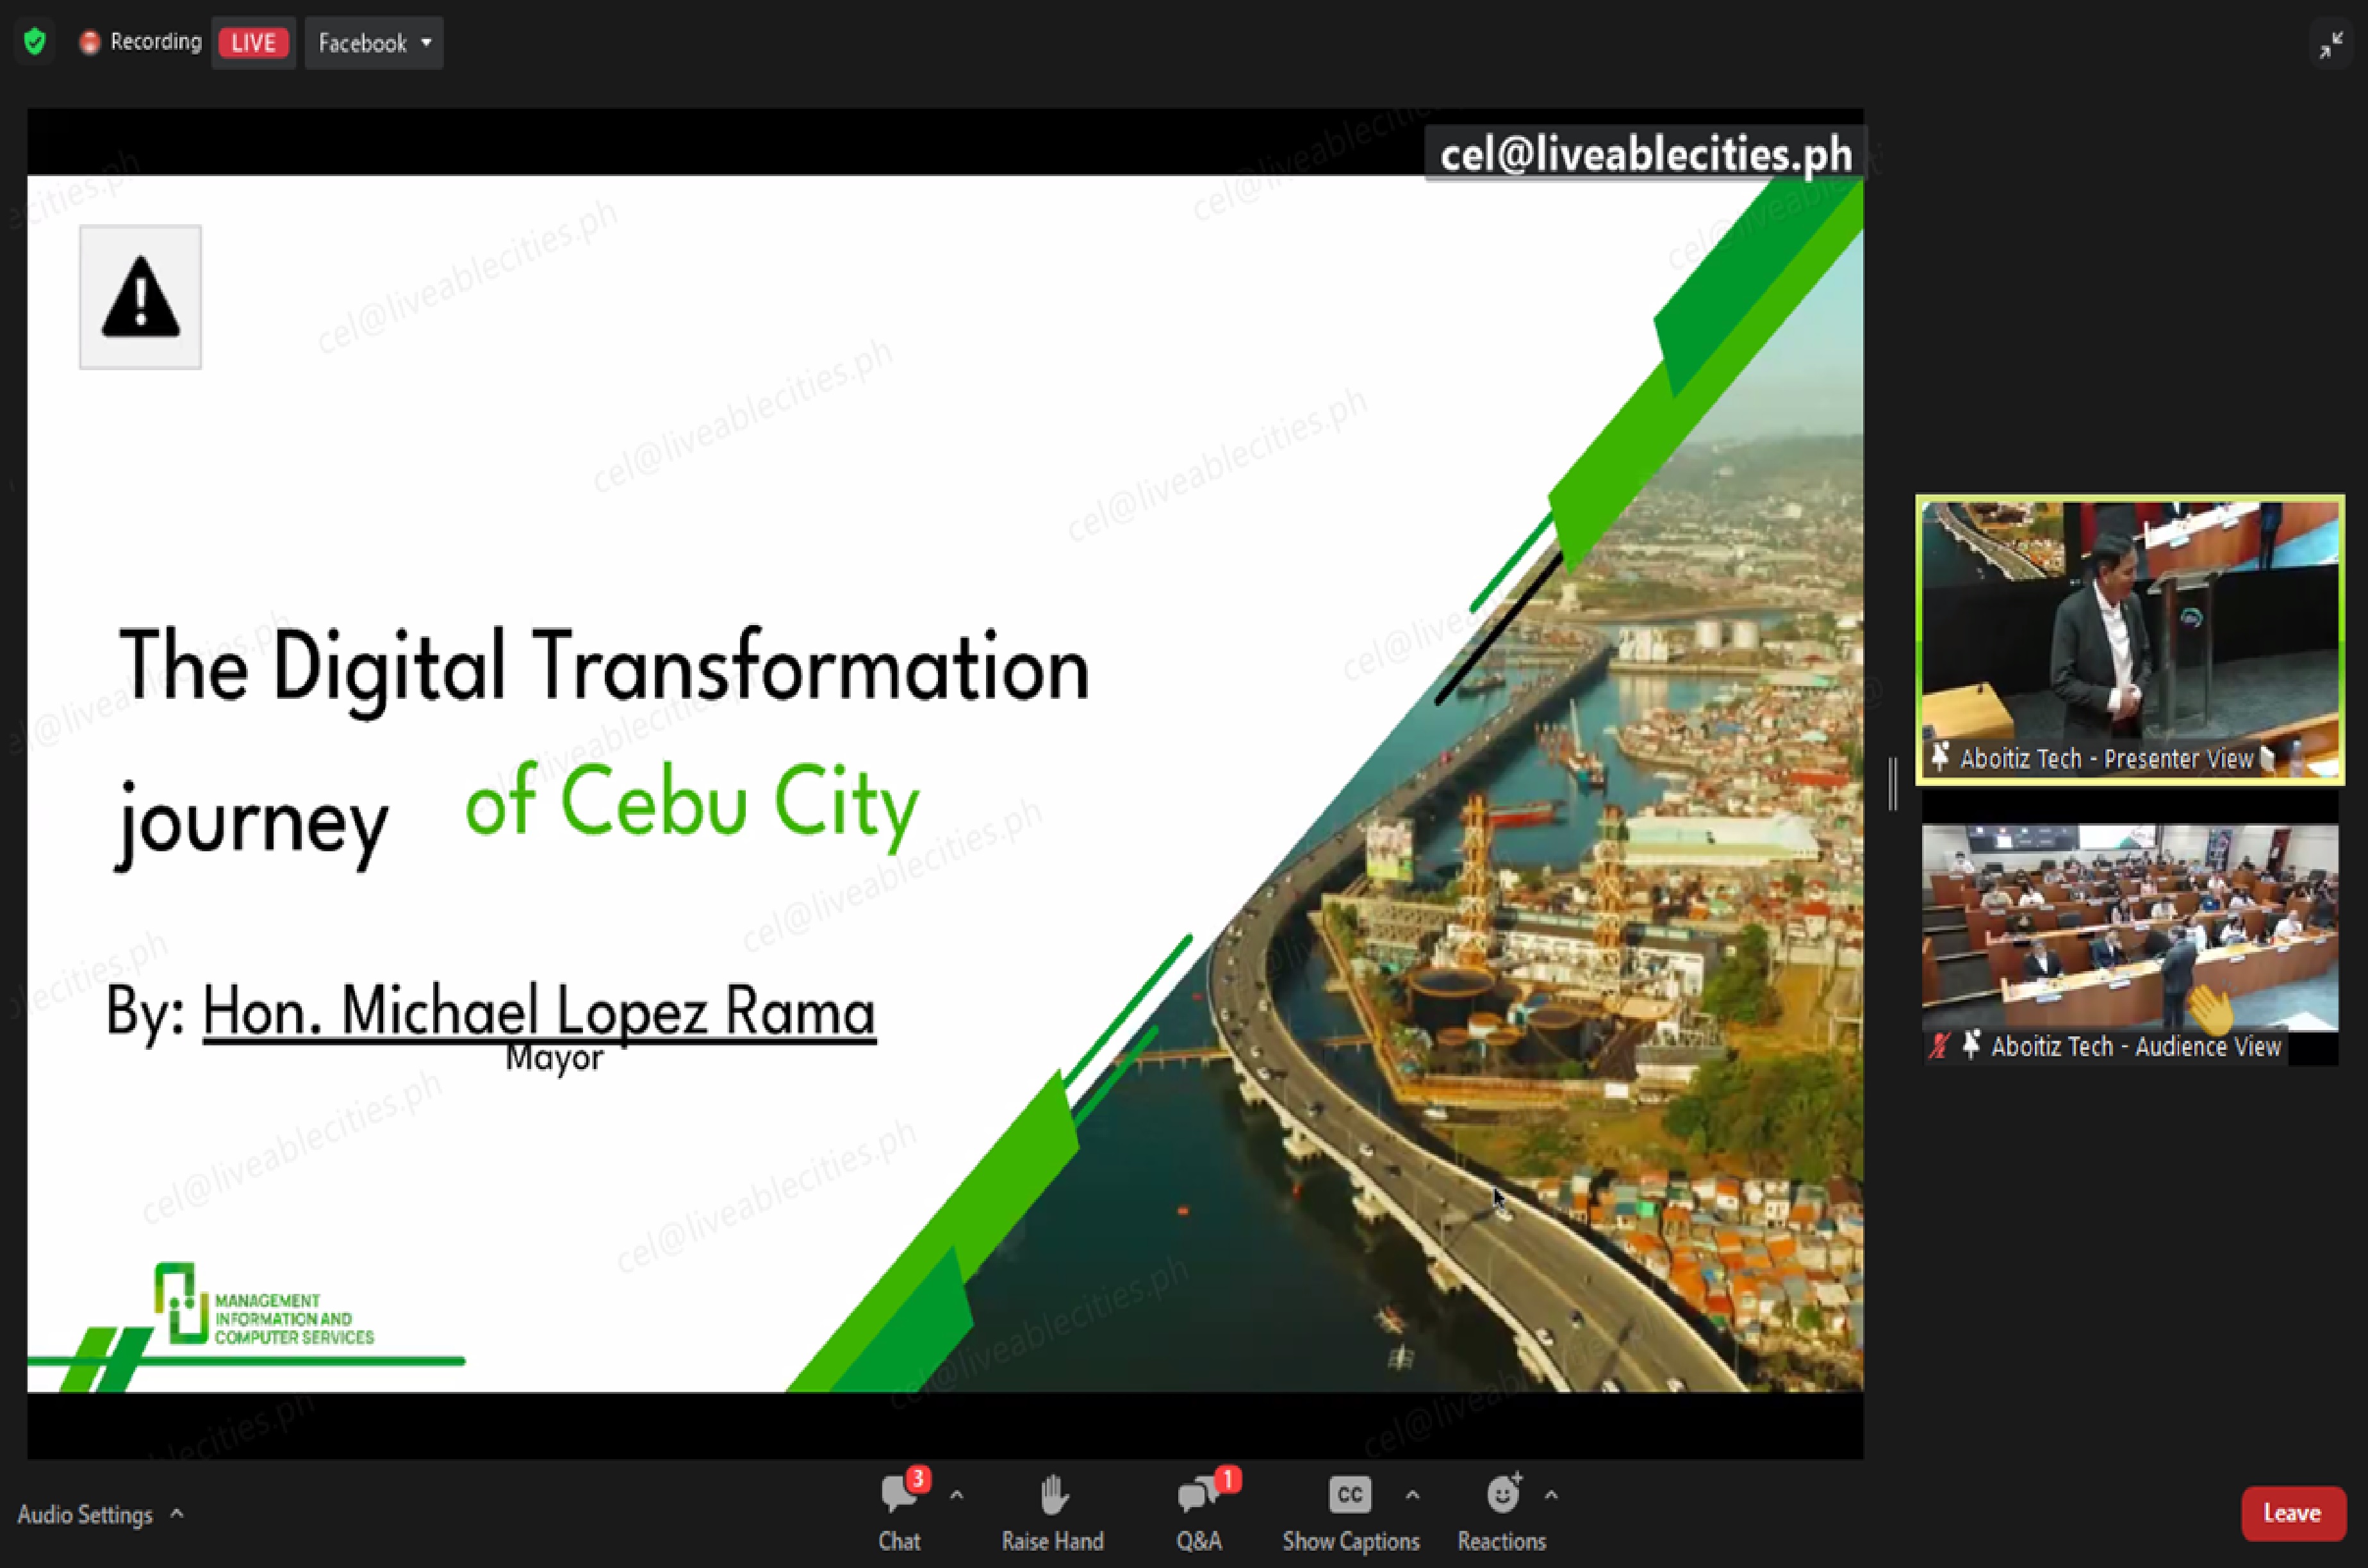Expand the Reactions options chevron
This screenshot has height=1568, width=2368.
[1551, 1495]
